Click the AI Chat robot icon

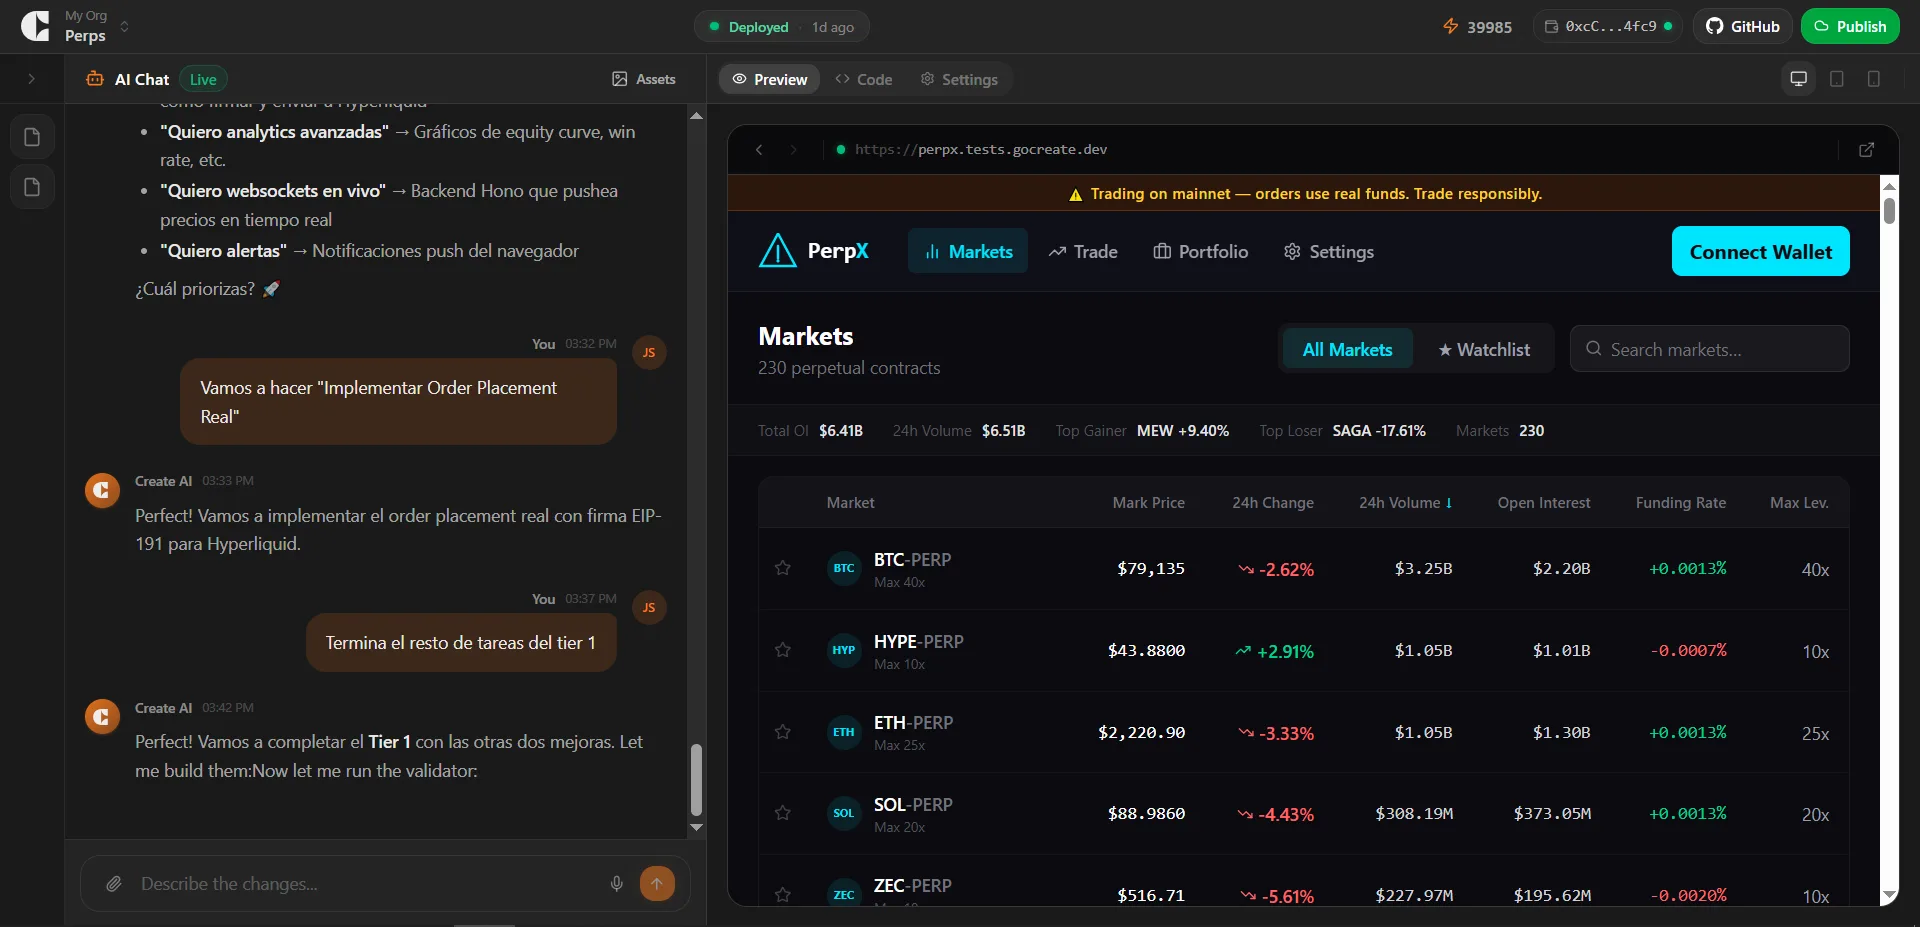(x=95, y=79)
